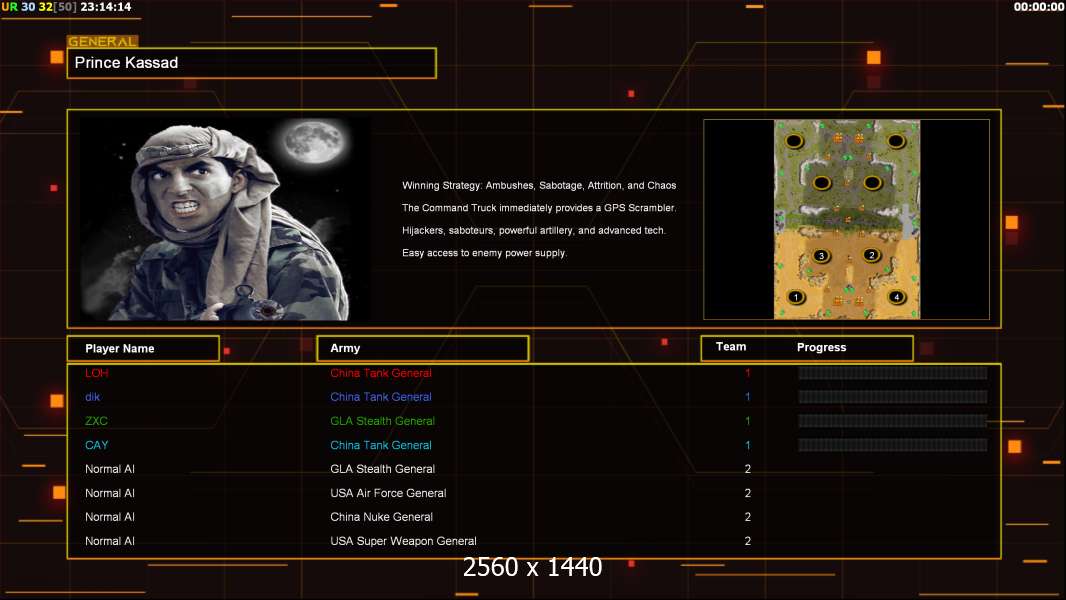The height and width of the screenshot is (600, 1066).
Task: Click dik's China Tank General army
Action: 381,397
